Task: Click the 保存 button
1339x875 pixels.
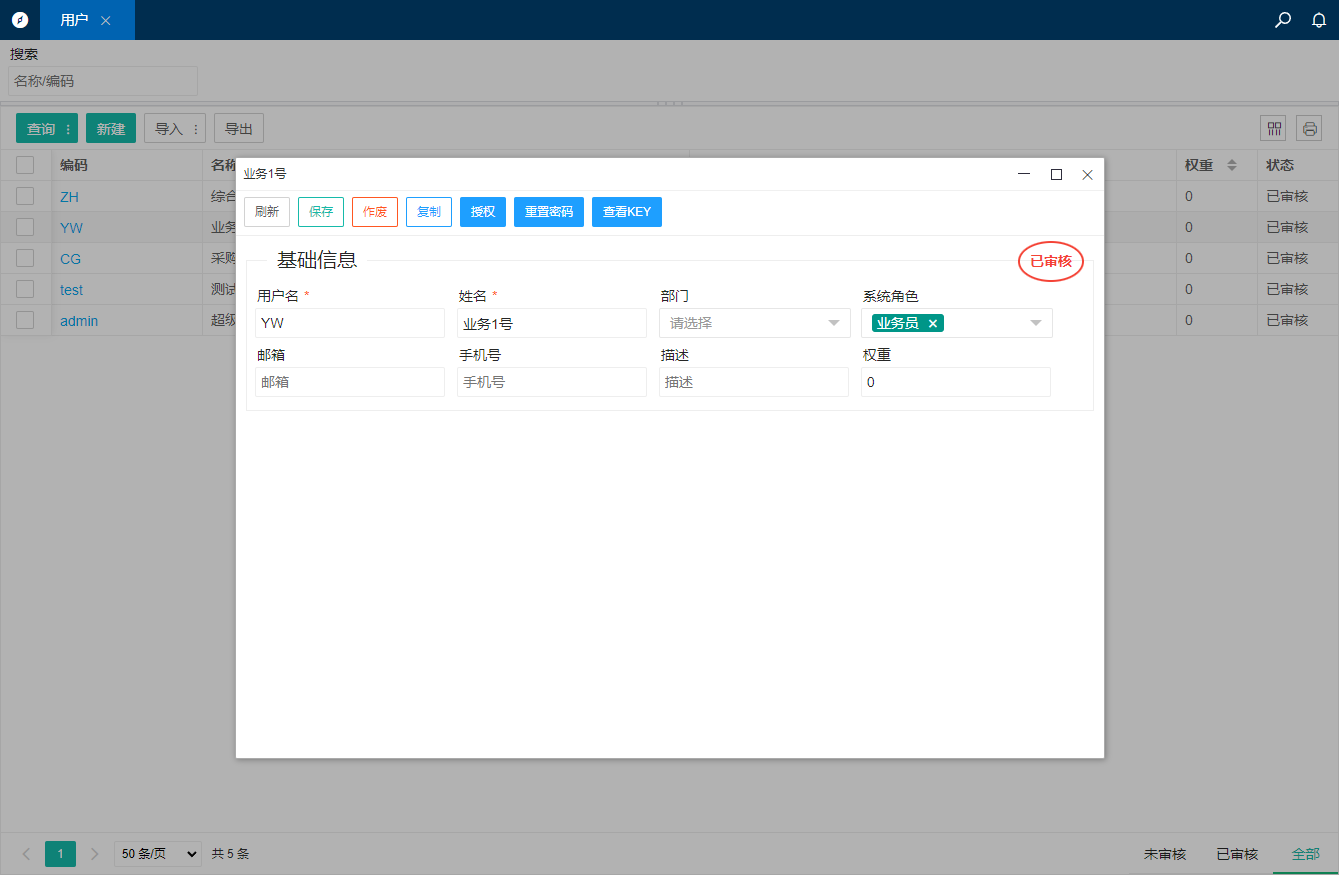Action: 321,212
